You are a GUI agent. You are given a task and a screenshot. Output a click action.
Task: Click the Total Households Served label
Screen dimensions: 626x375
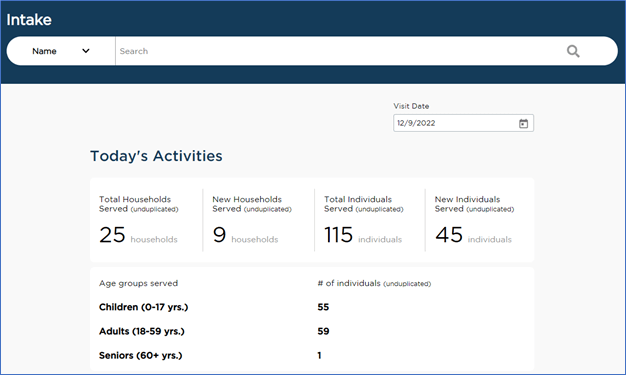(139, 204)
